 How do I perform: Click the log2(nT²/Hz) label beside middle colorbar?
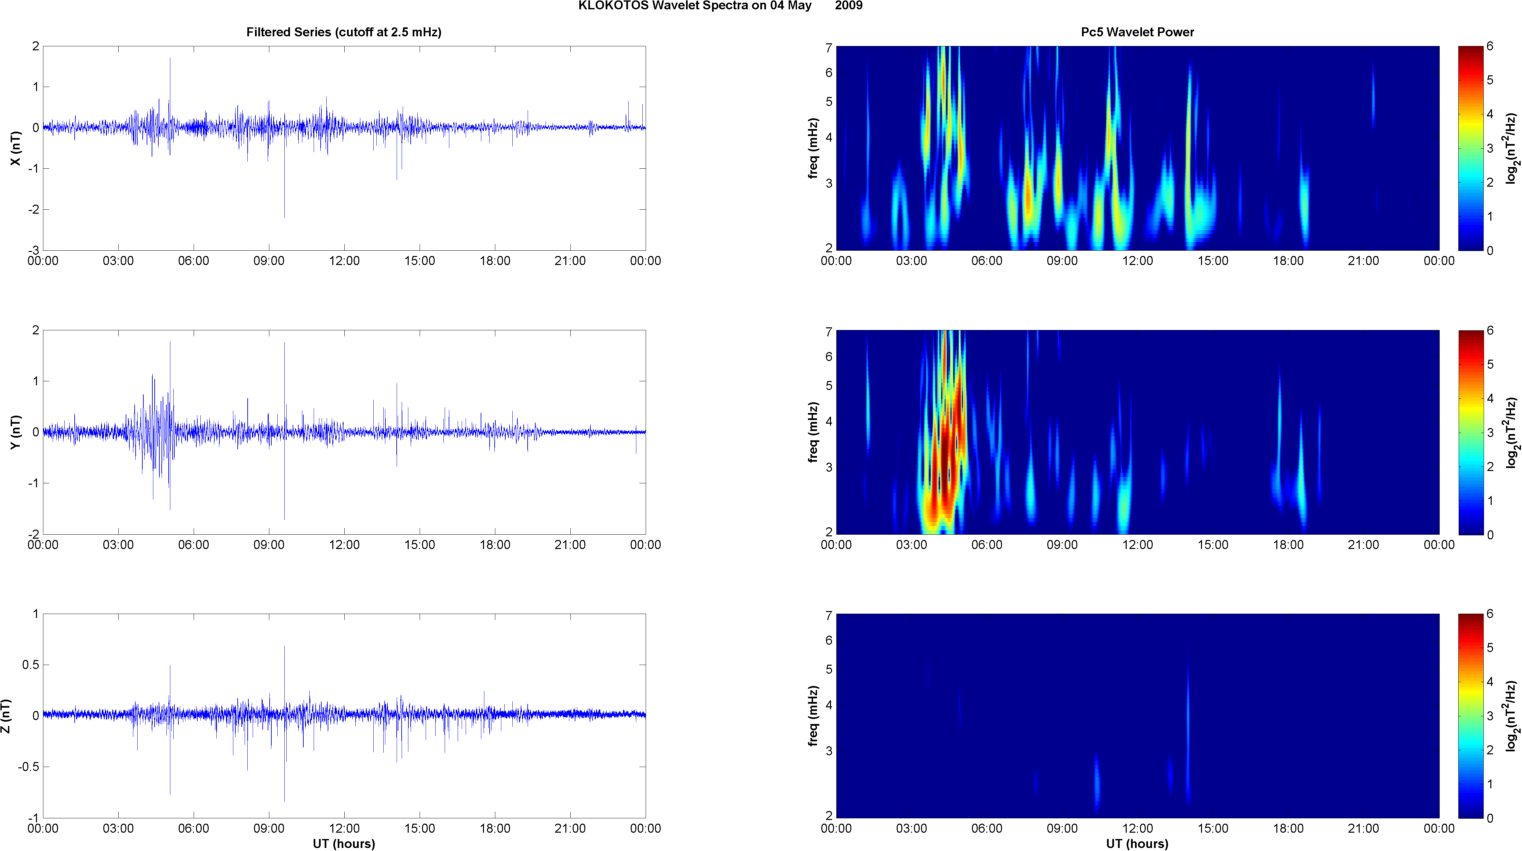click(x=1512, y=432)
